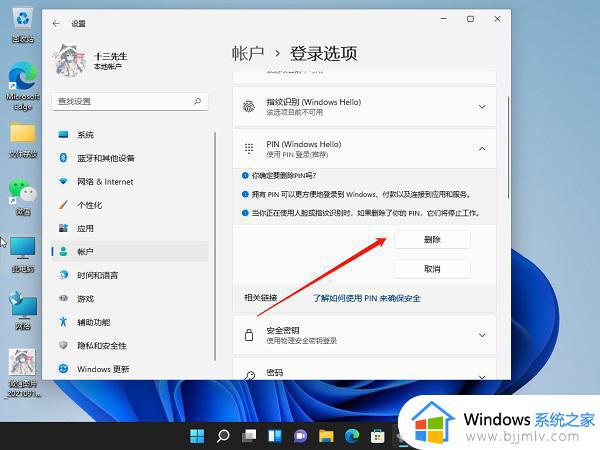The image size is (600, 450).
Task: Open 蓝牙和其他设备 in the sidebar
Action: coord(130,158)
